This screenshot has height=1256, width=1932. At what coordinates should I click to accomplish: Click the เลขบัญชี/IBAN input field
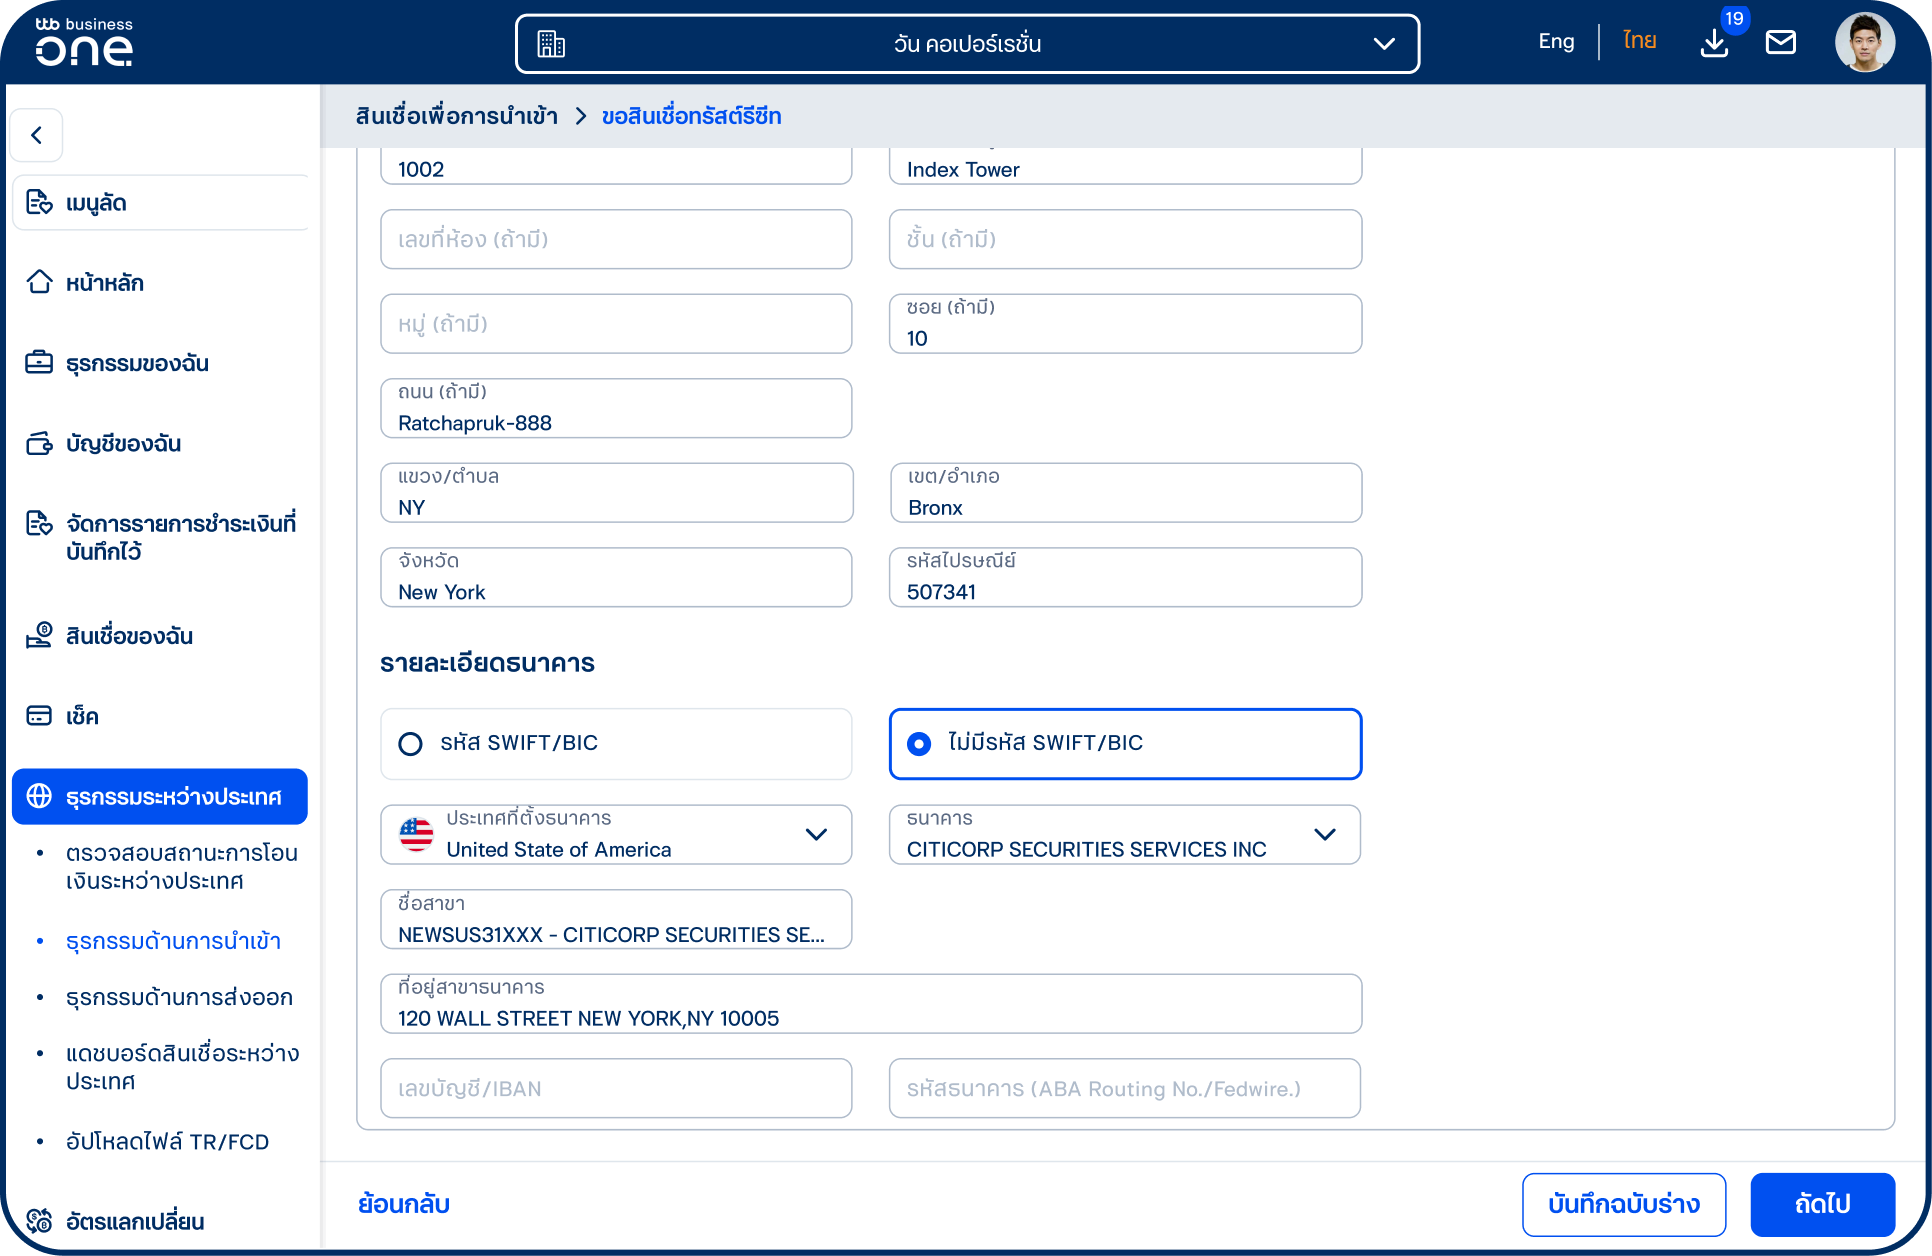point(616,1088)
